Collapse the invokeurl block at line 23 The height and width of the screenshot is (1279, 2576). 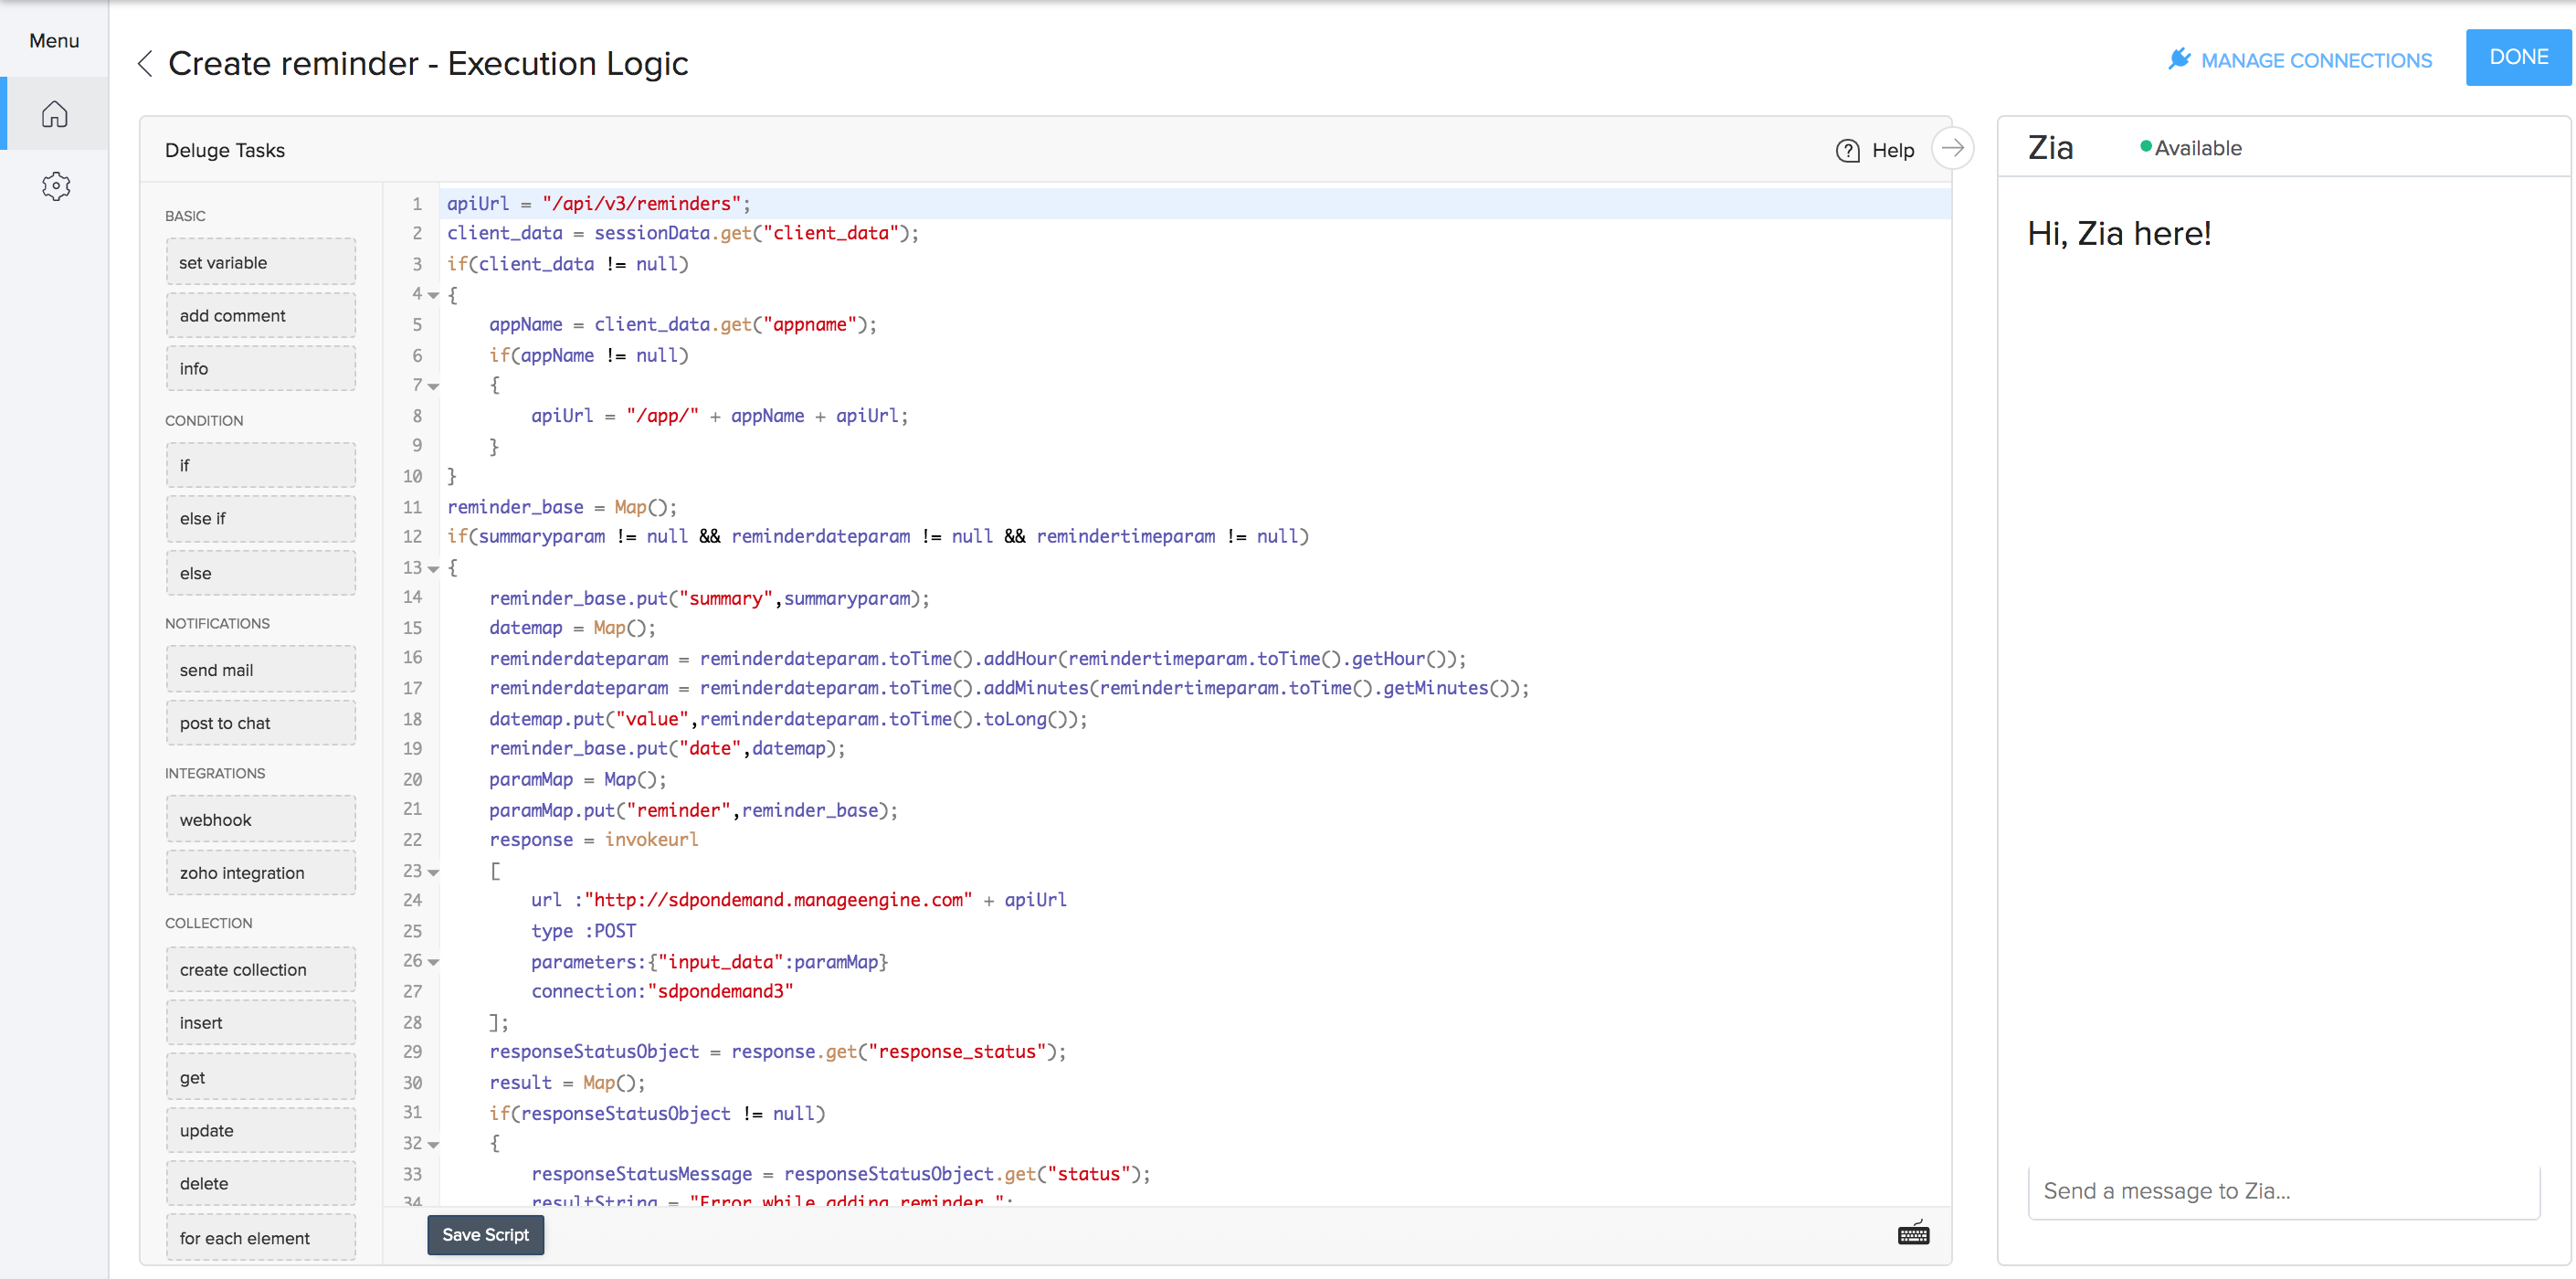coord(433,872)
